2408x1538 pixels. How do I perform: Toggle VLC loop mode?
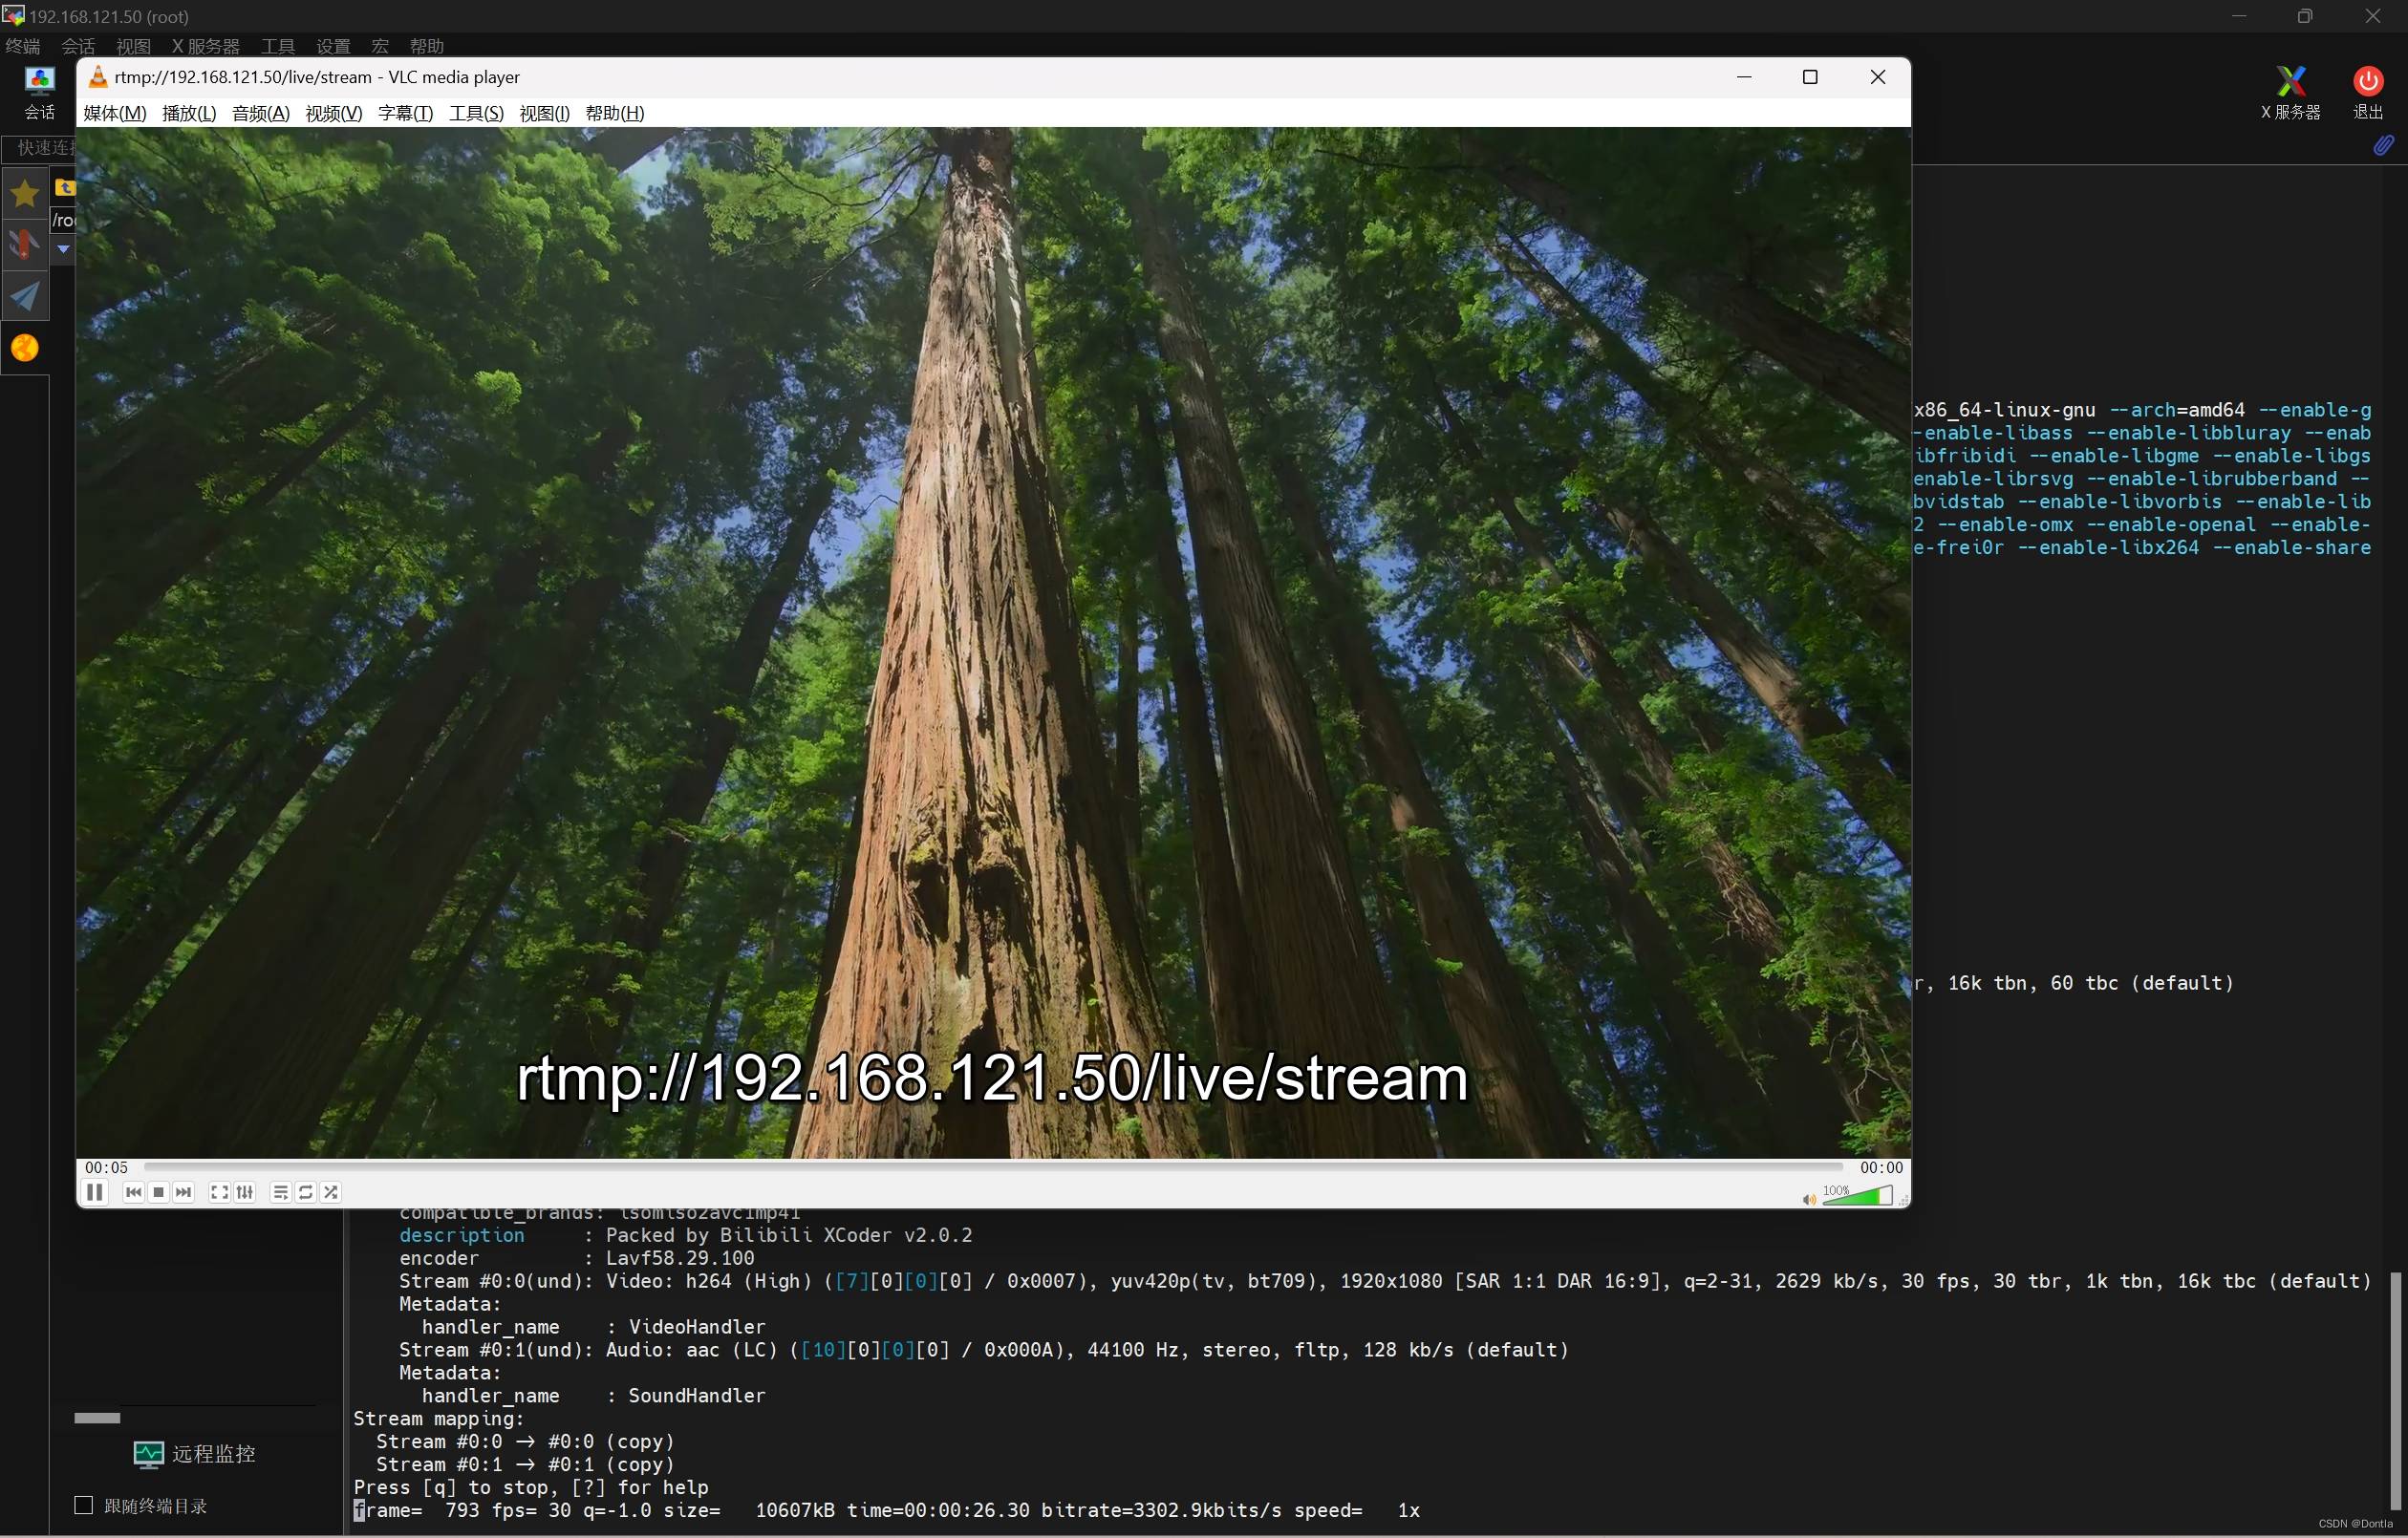click(306, 1192)
